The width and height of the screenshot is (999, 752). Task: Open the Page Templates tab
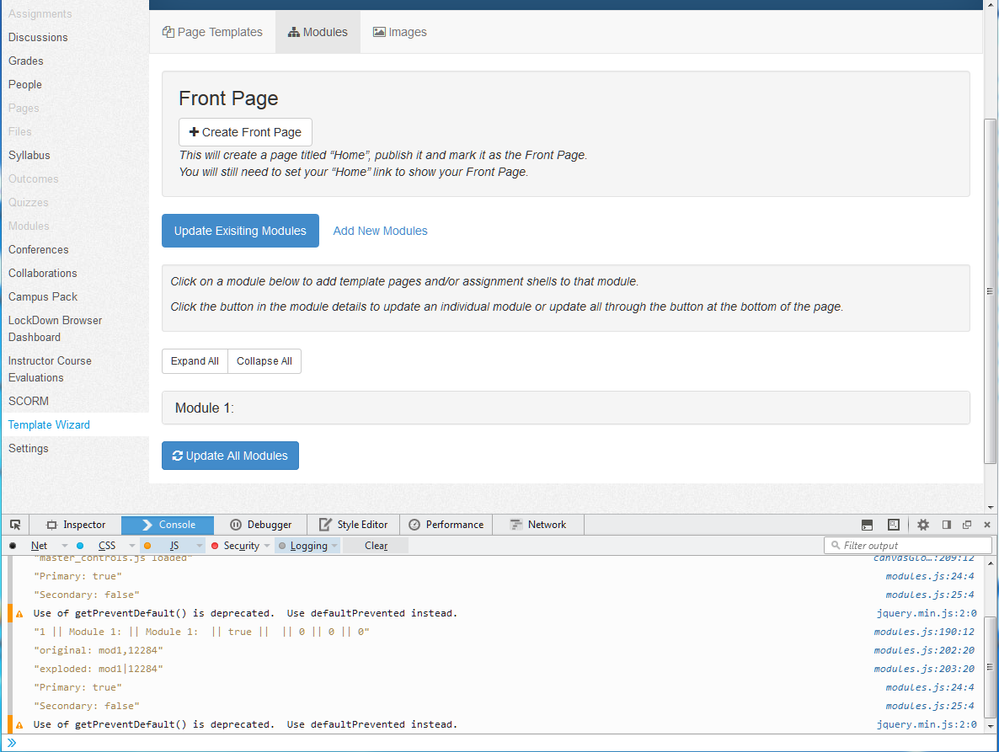coord(212,32)
